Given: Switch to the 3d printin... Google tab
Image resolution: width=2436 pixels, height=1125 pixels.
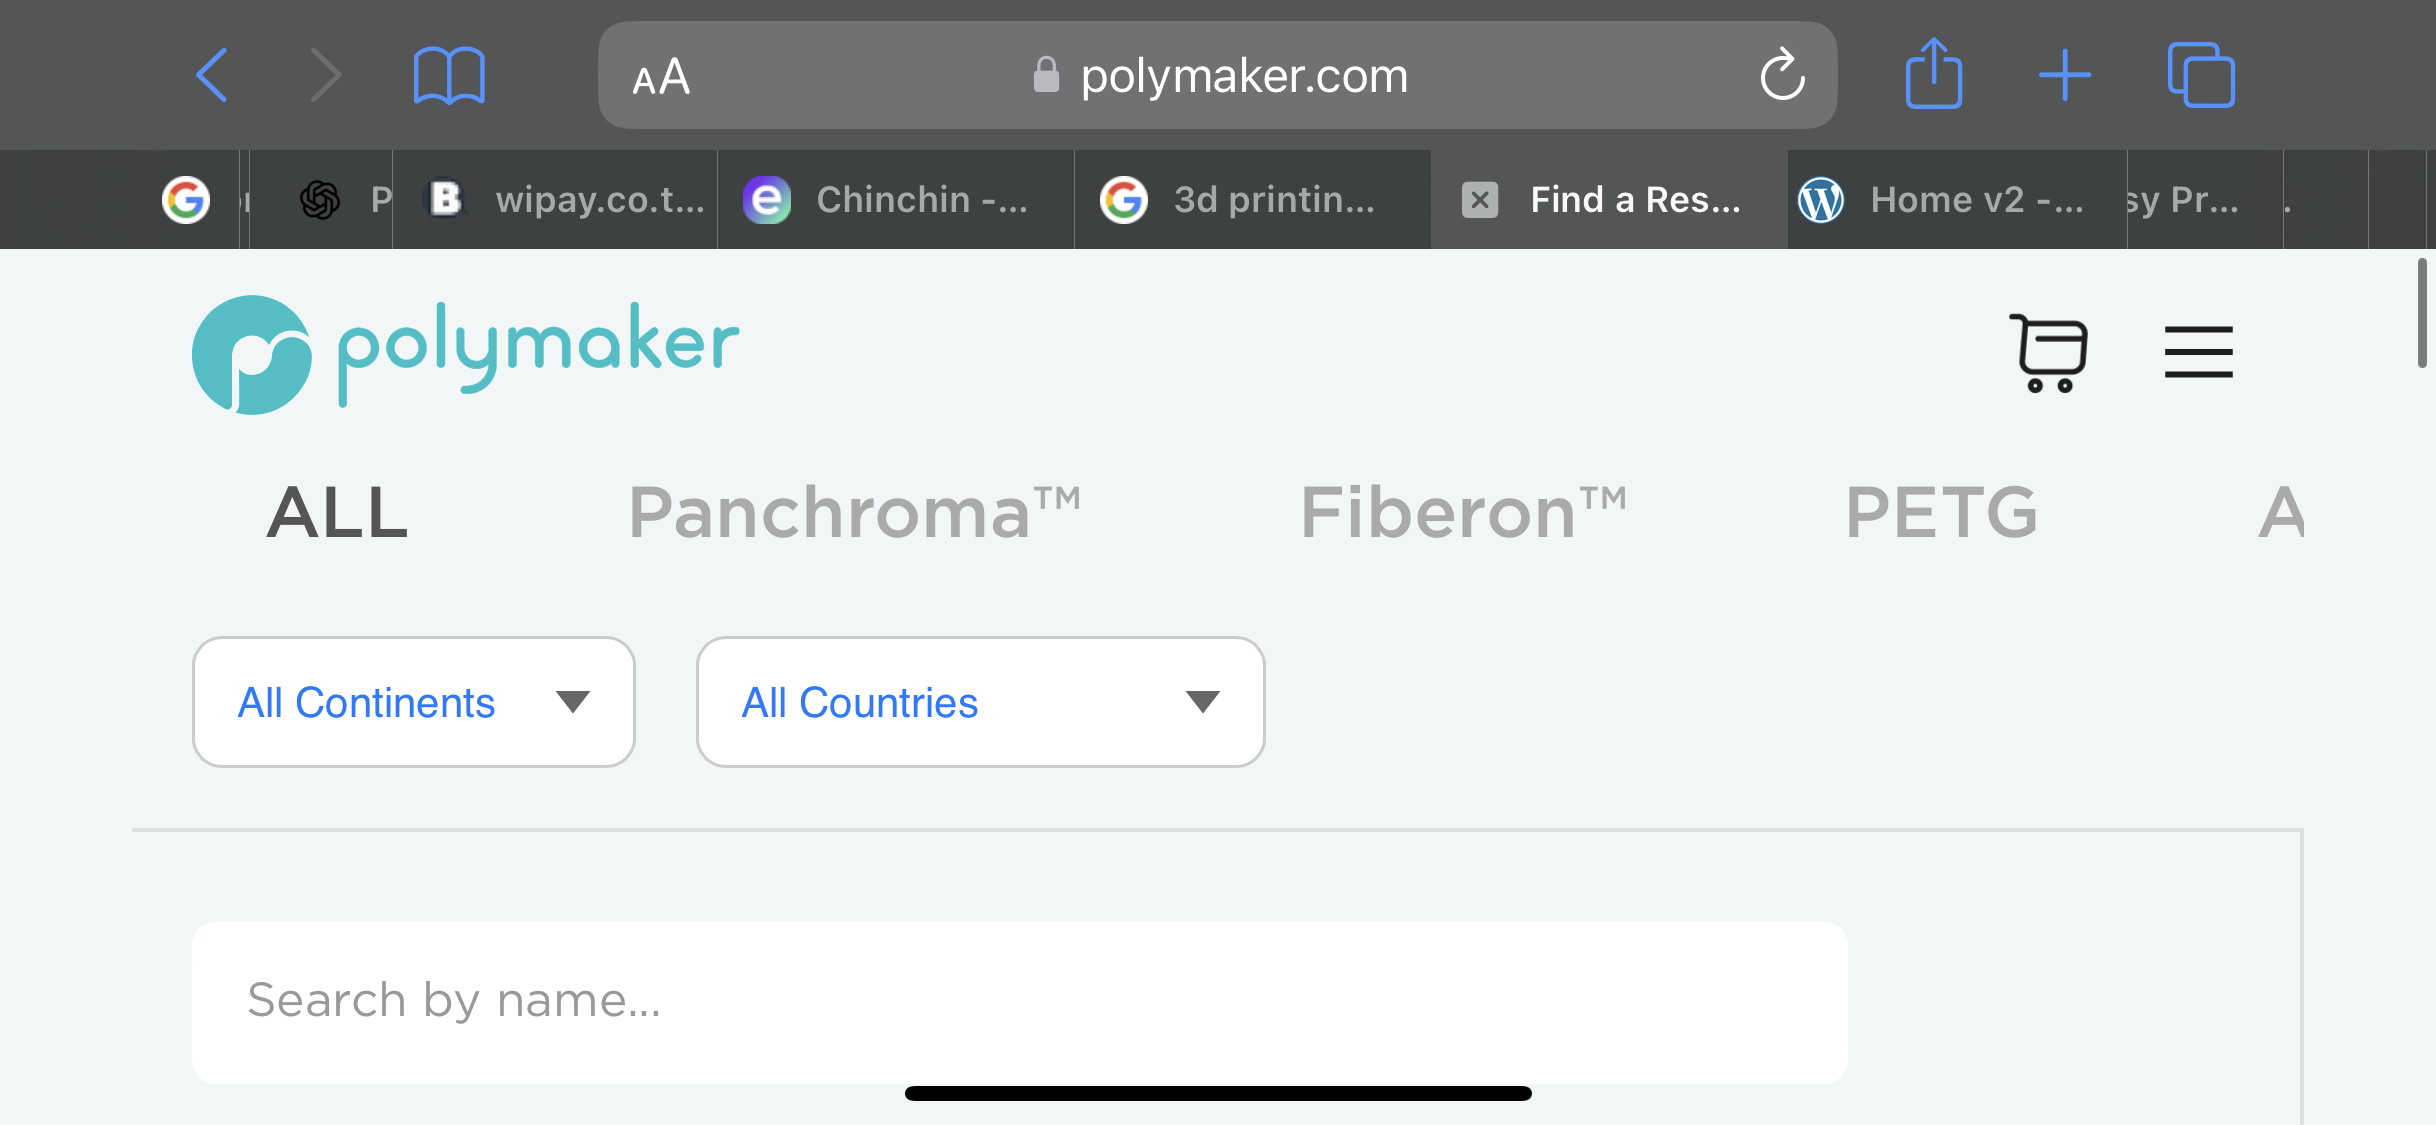Looking at the screenshot, I should point(1252,199).
